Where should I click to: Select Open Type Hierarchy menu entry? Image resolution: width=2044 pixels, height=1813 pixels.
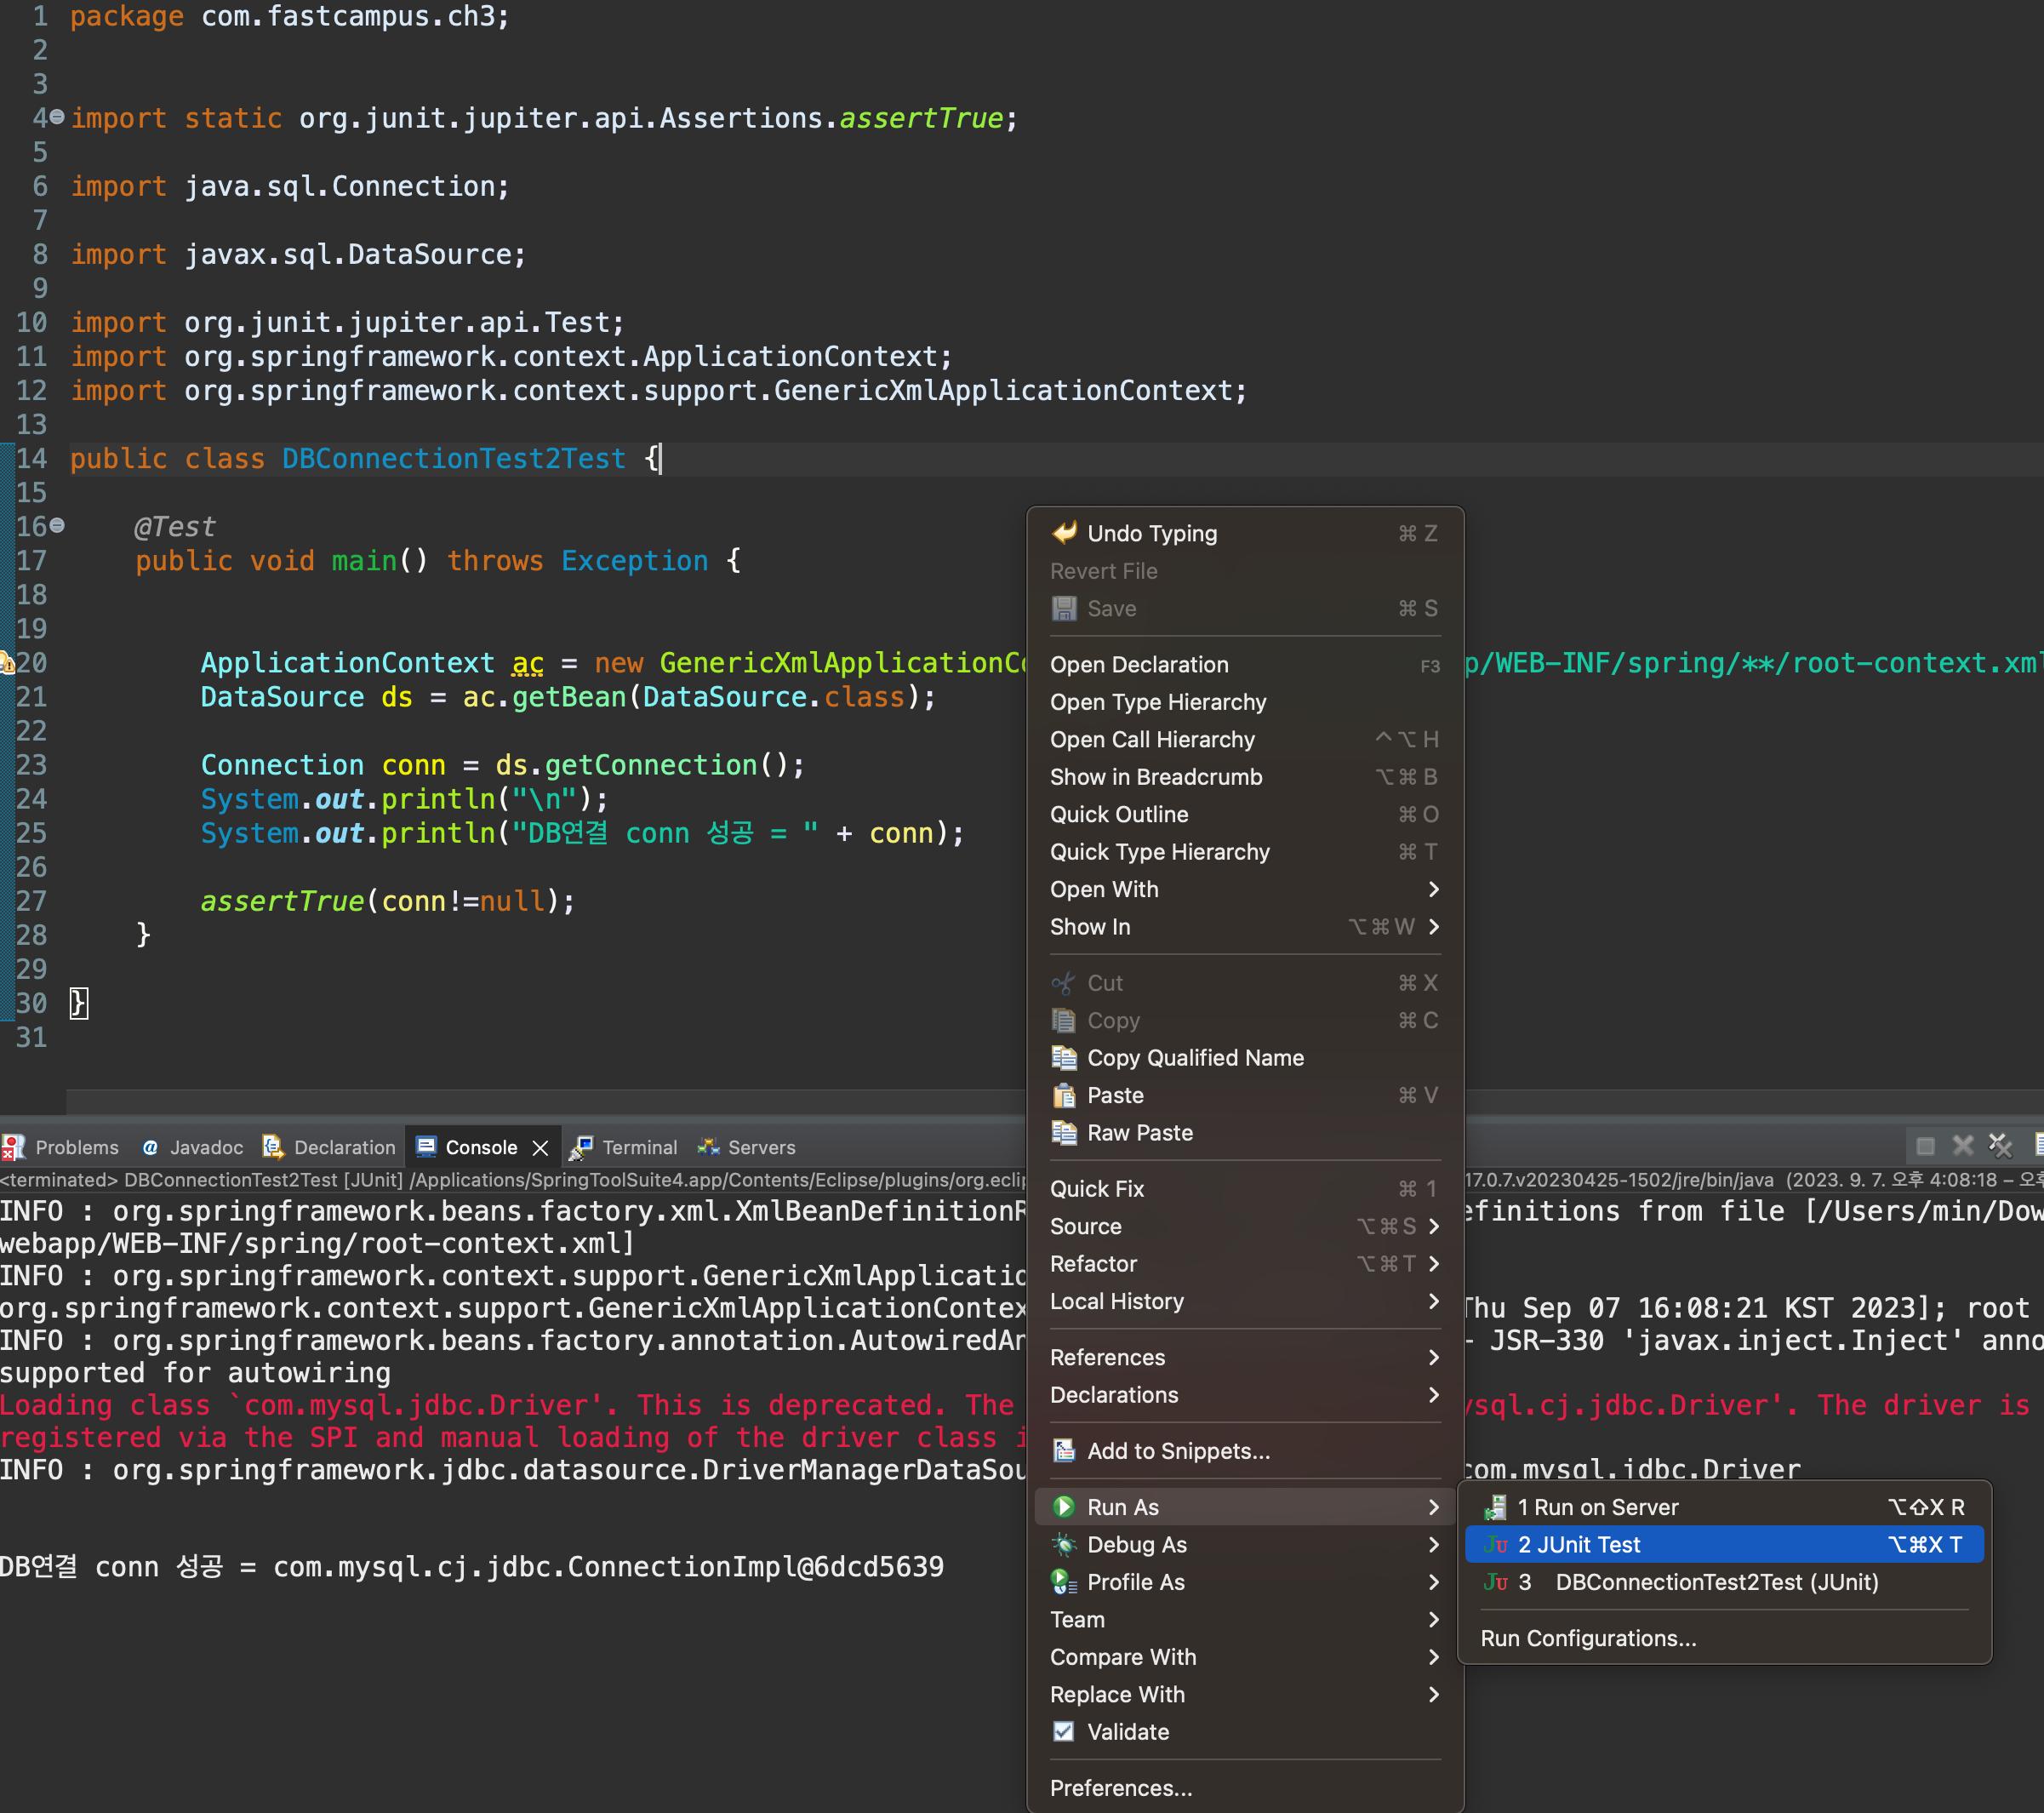tap(1157, 702)
